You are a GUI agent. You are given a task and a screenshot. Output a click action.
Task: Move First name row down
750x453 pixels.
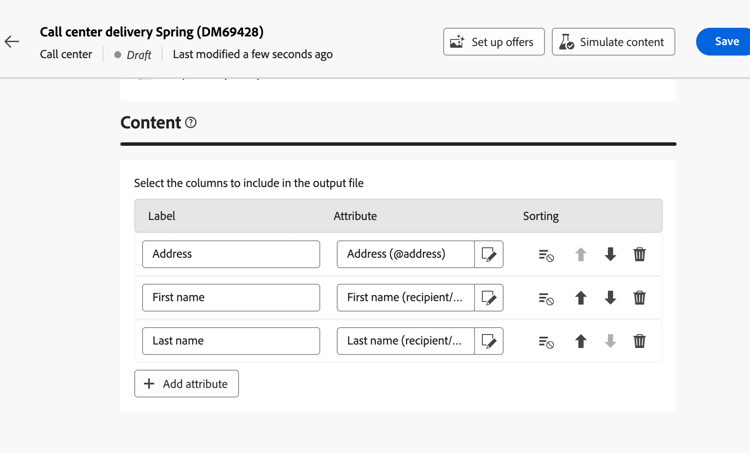[x=610, y=298]
